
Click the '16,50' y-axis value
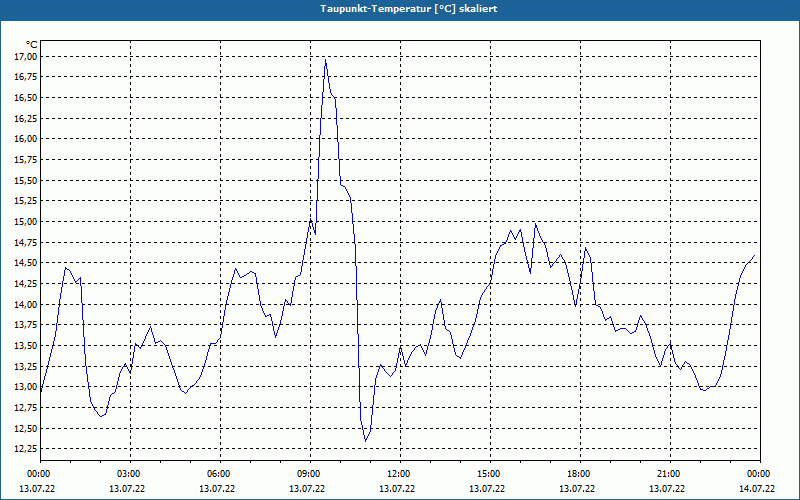point(26,97)
